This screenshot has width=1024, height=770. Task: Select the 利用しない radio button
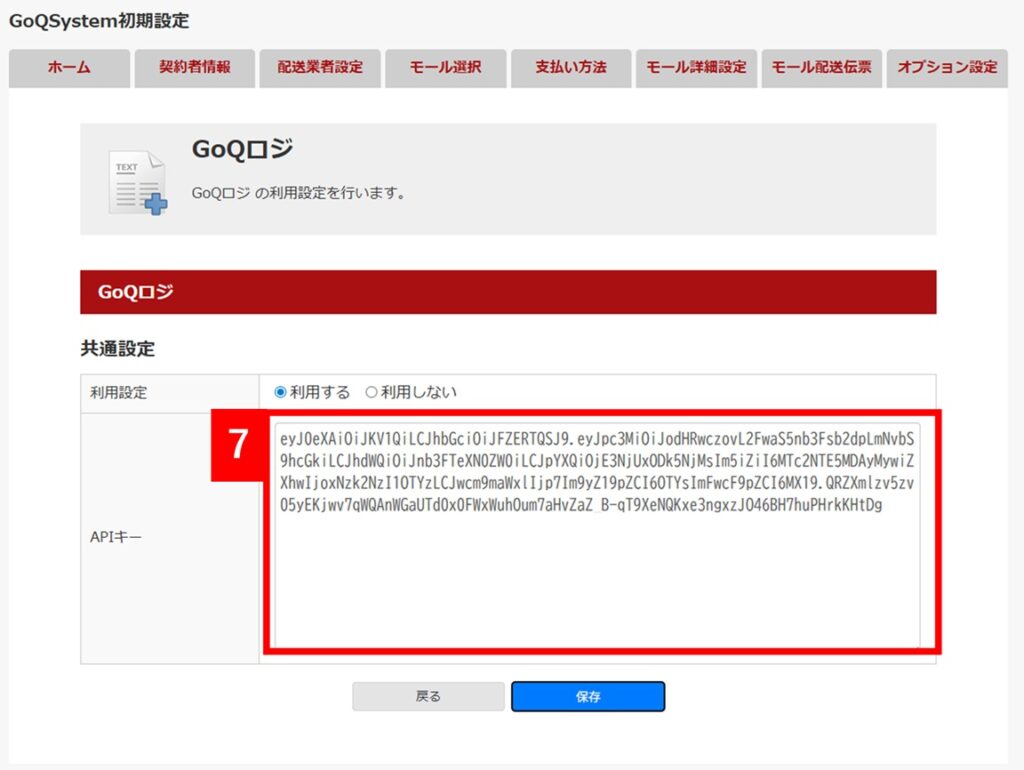(x=371, y=392)
